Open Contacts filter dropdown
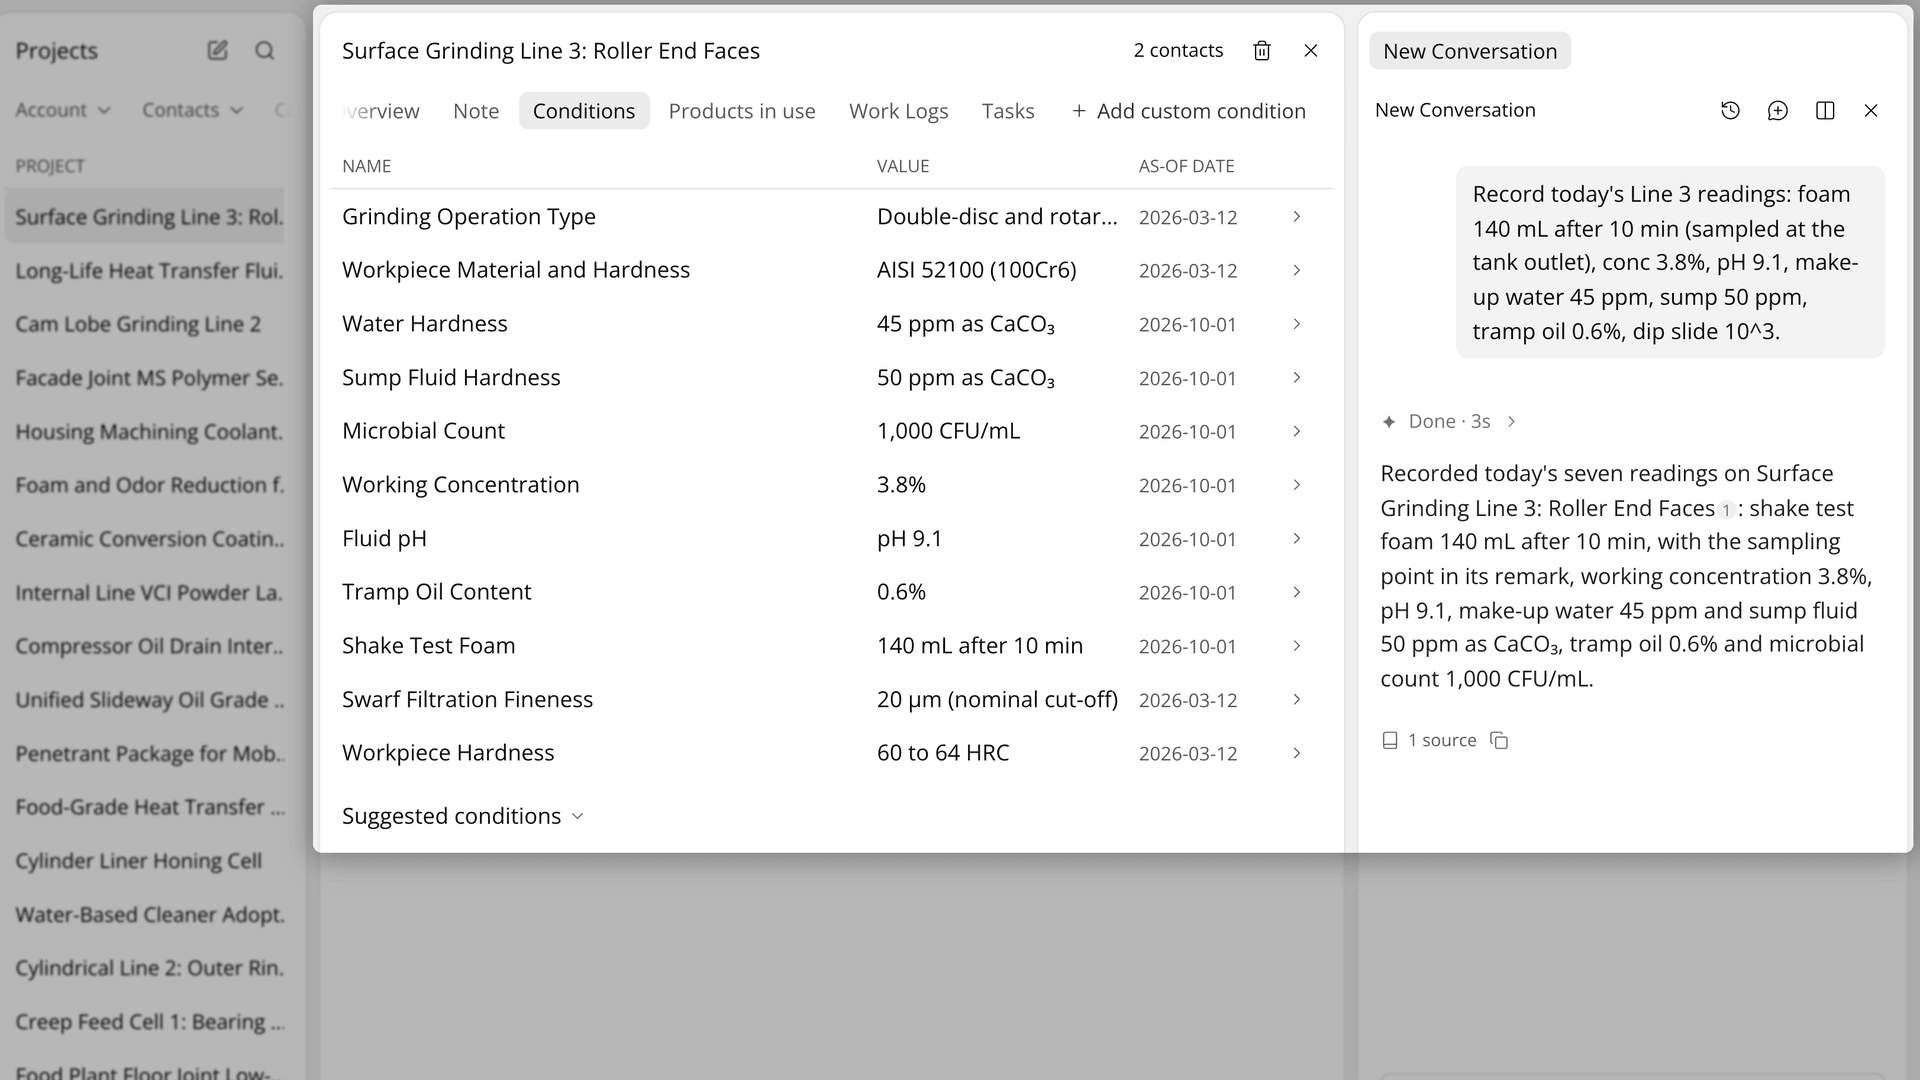 192,110
